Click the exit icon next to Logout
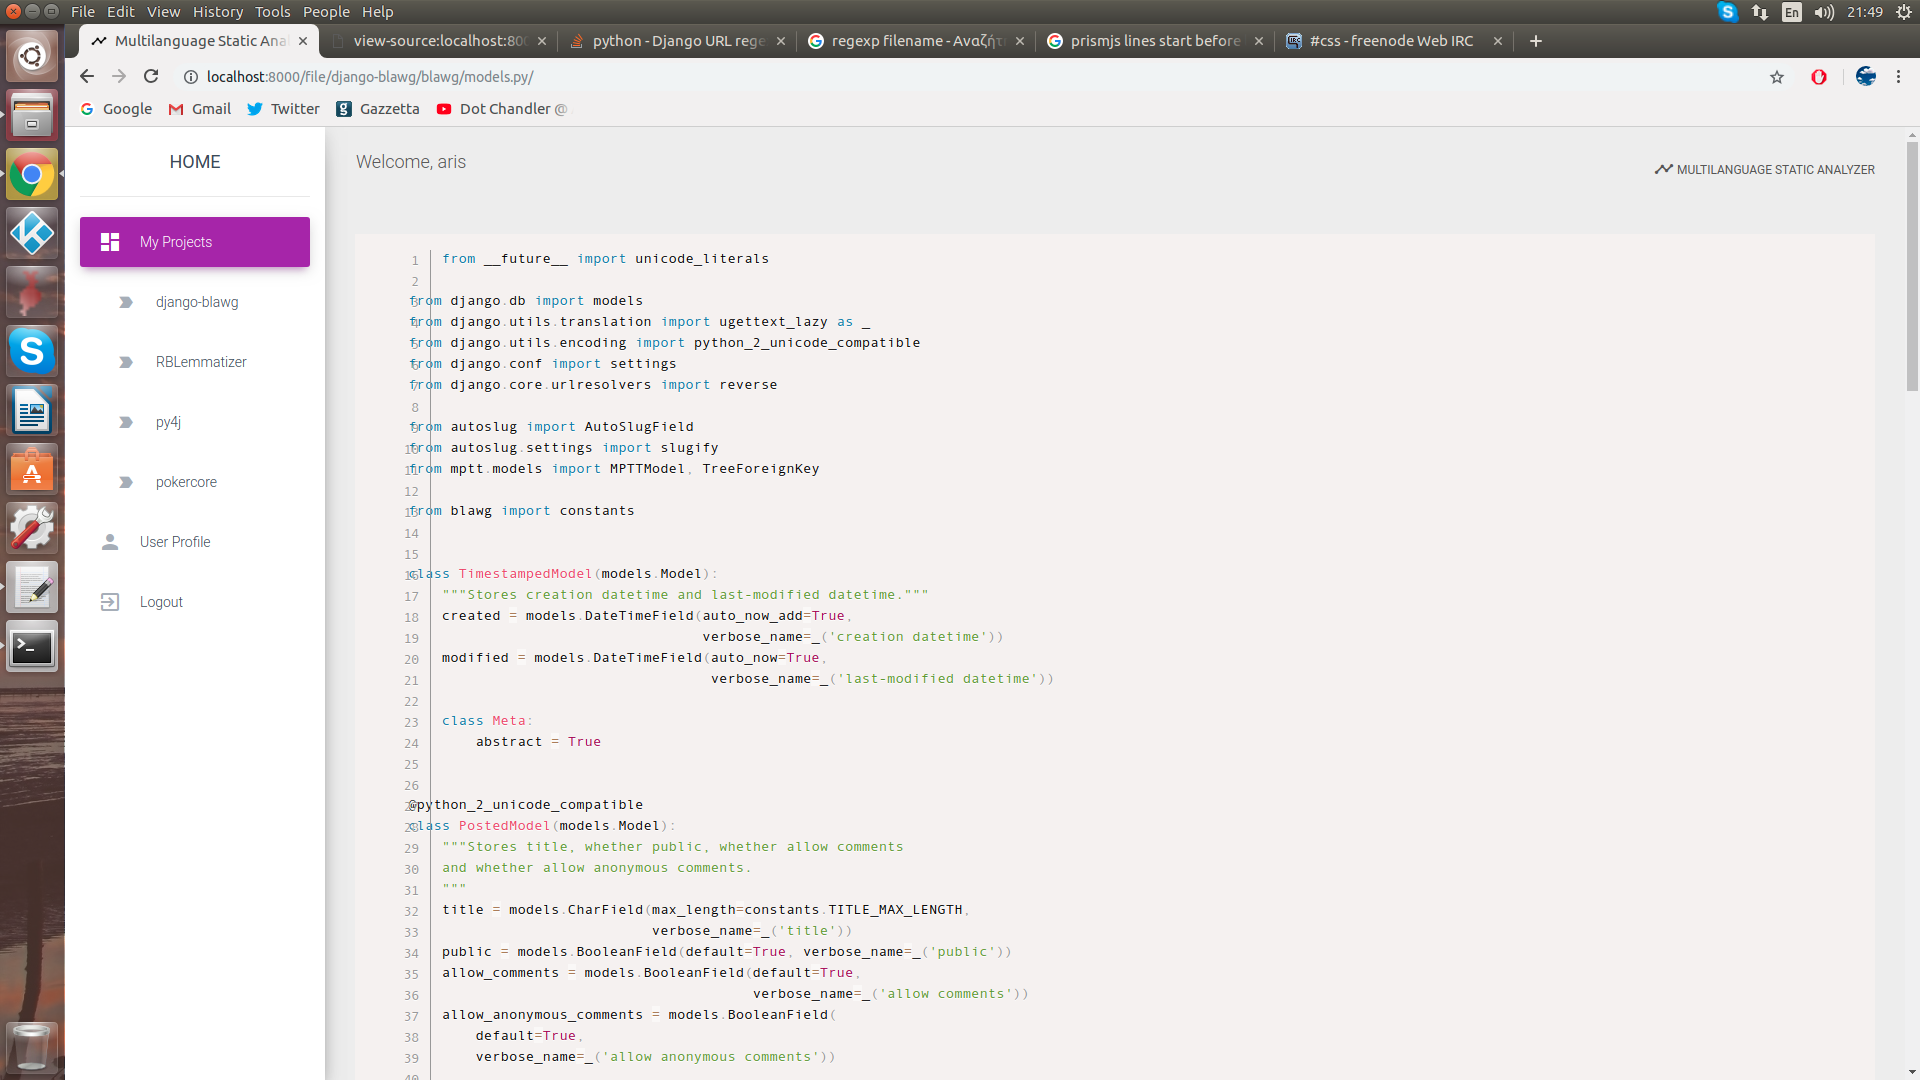Screen dimensions: 1920x1080 (110, 602)
